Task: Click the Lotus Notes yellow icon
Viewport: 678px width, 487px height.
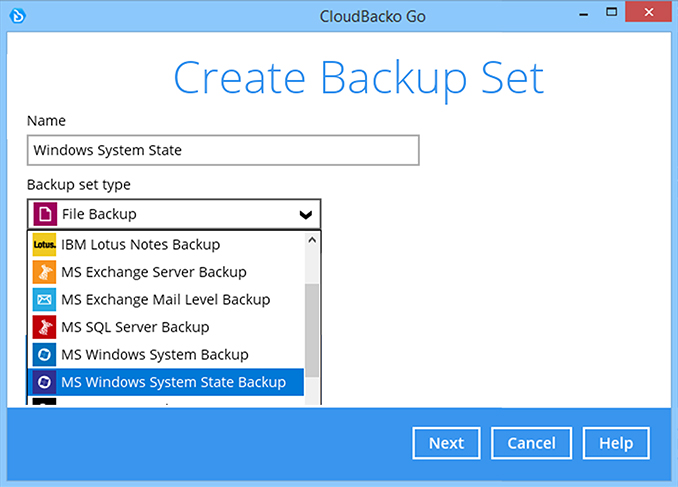Action: tap(44, 244)
